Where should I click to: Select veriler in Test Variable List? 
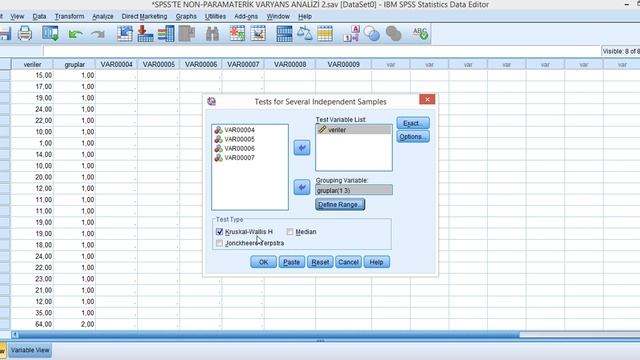pyautogui.click(x=354, y=130)
